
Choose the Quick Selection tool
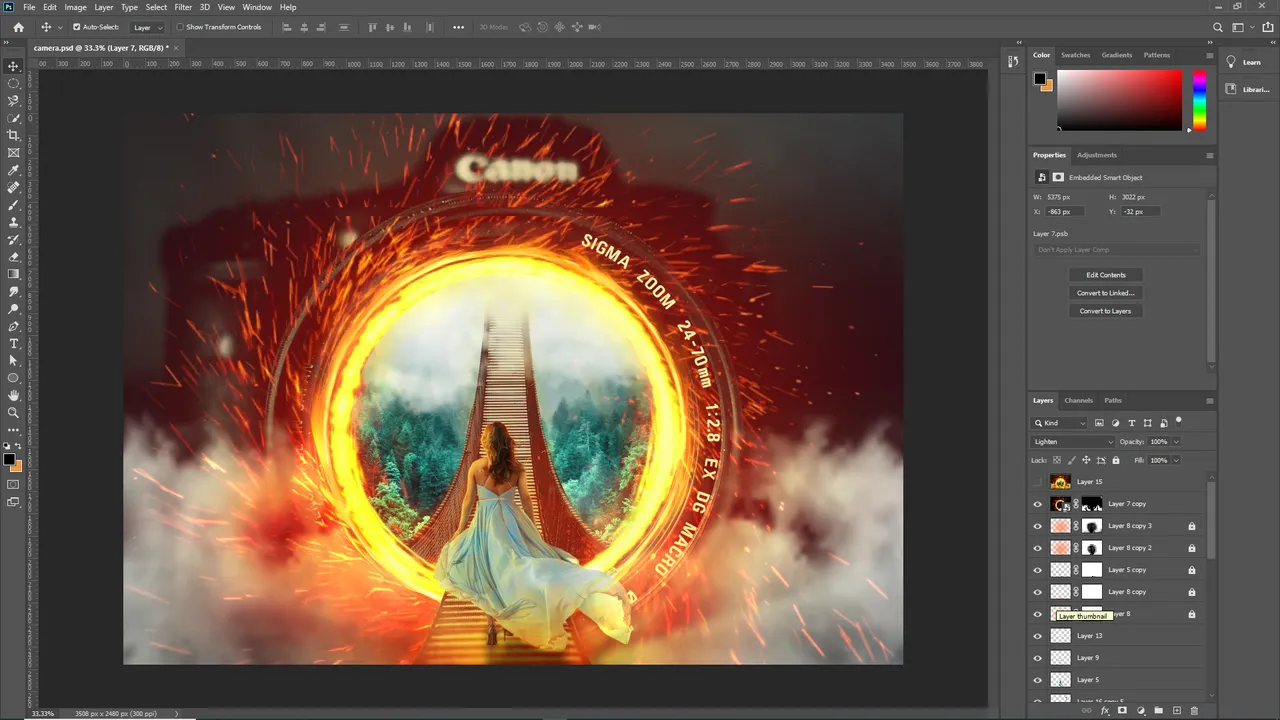pyautogui.click(x=13, y=118)
